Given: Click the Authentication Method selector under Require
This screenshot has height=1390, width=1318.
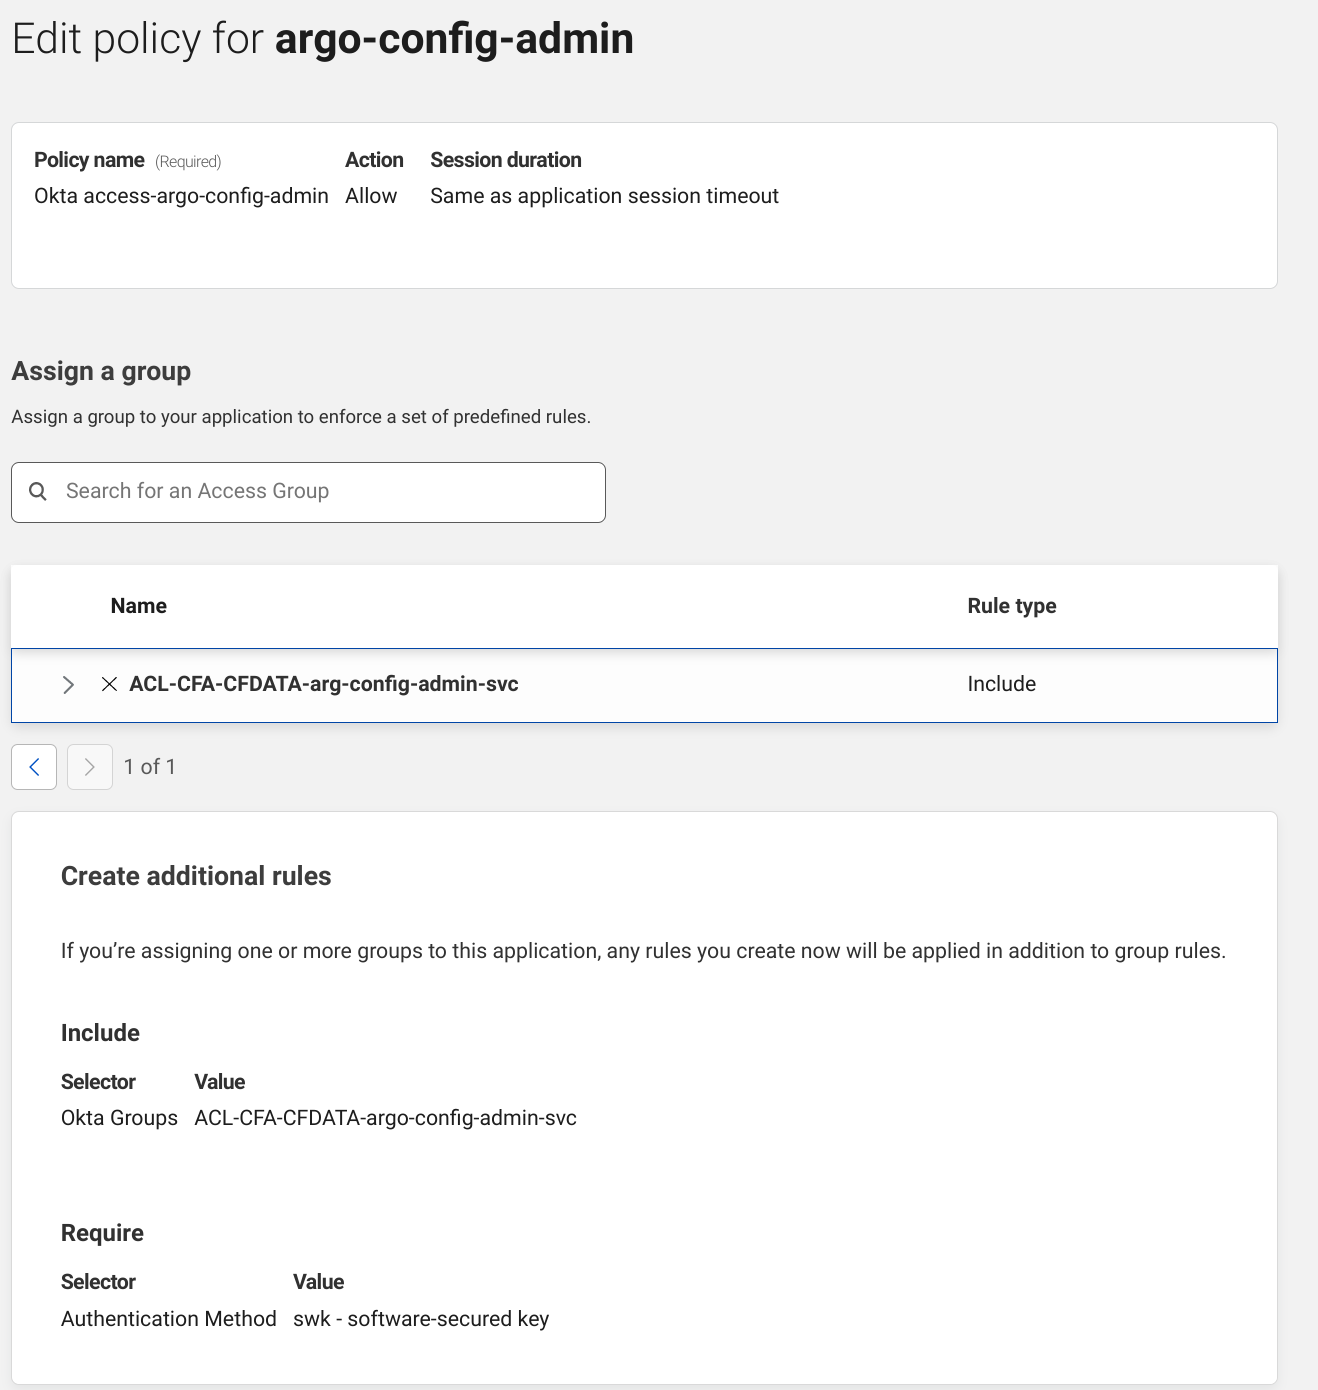Looking at the screenshot, I should coord(168,1319).
